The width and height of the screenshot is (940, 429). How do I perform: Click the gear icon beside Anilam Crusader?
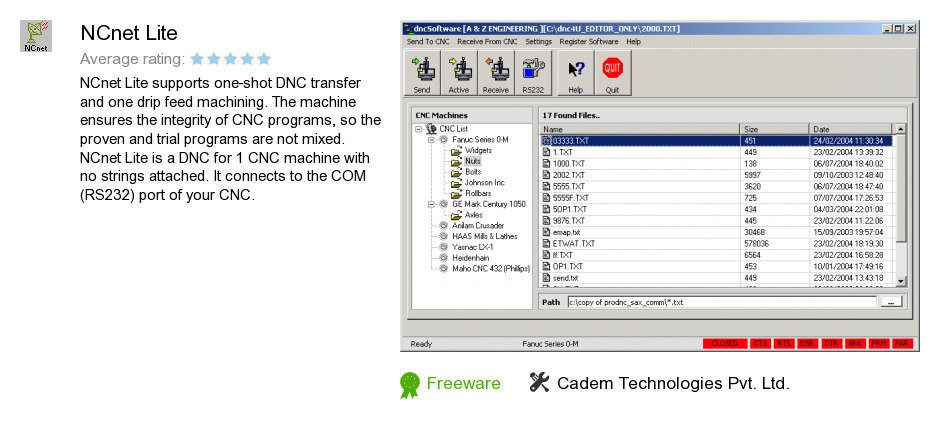click(x=444, y=226)
